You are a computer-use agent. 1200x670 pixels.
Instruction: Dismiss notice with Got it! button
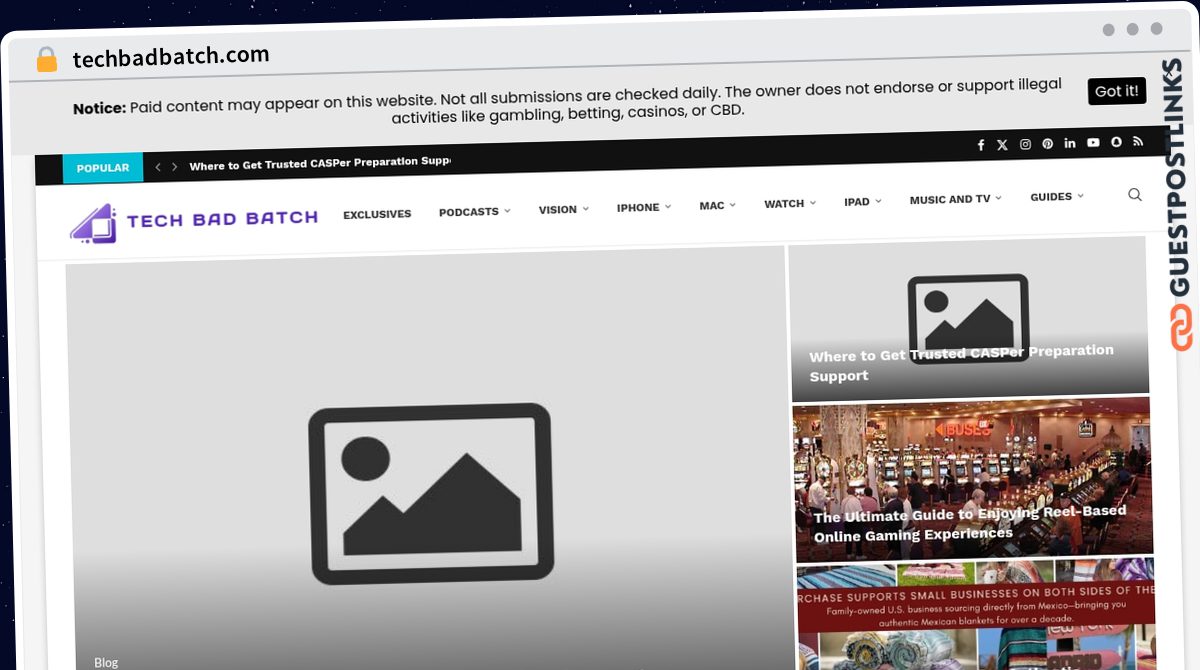pos(1116,91)
